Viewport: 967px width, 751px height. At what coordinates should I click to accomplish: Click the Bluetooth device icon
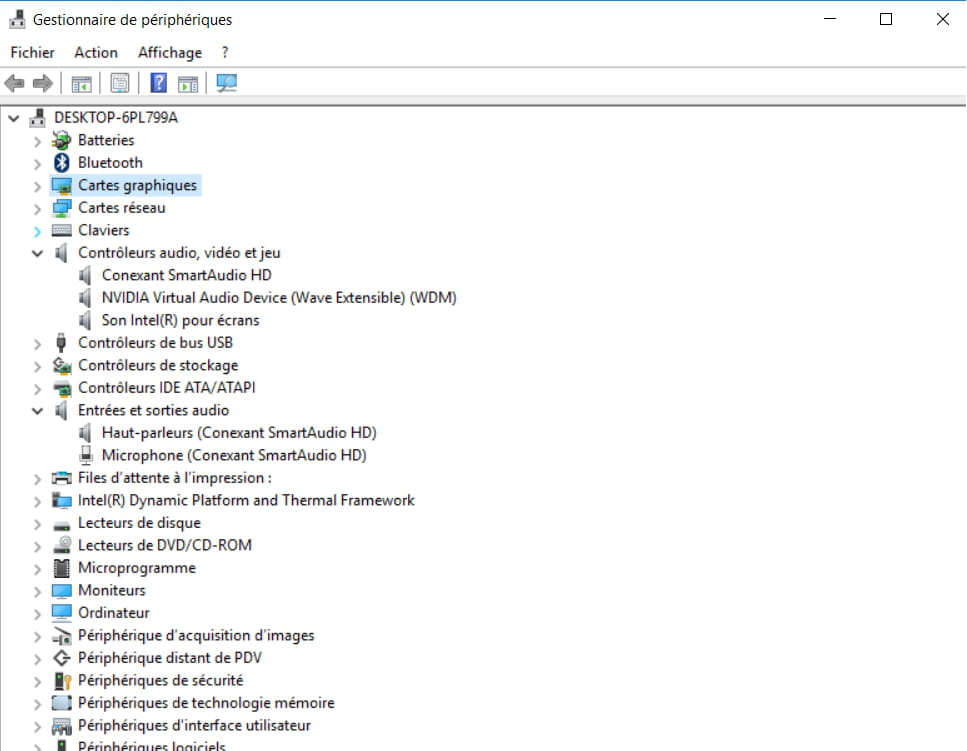pyautogui.click(x=62, y=163)
